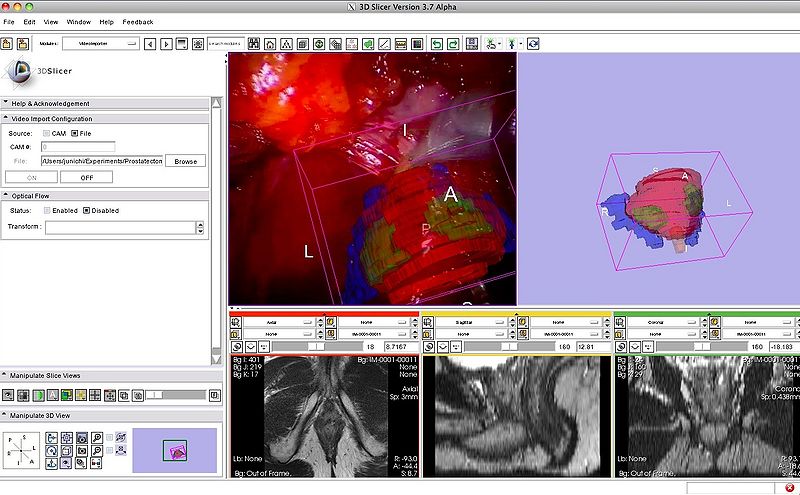Open the File menu

9,22
